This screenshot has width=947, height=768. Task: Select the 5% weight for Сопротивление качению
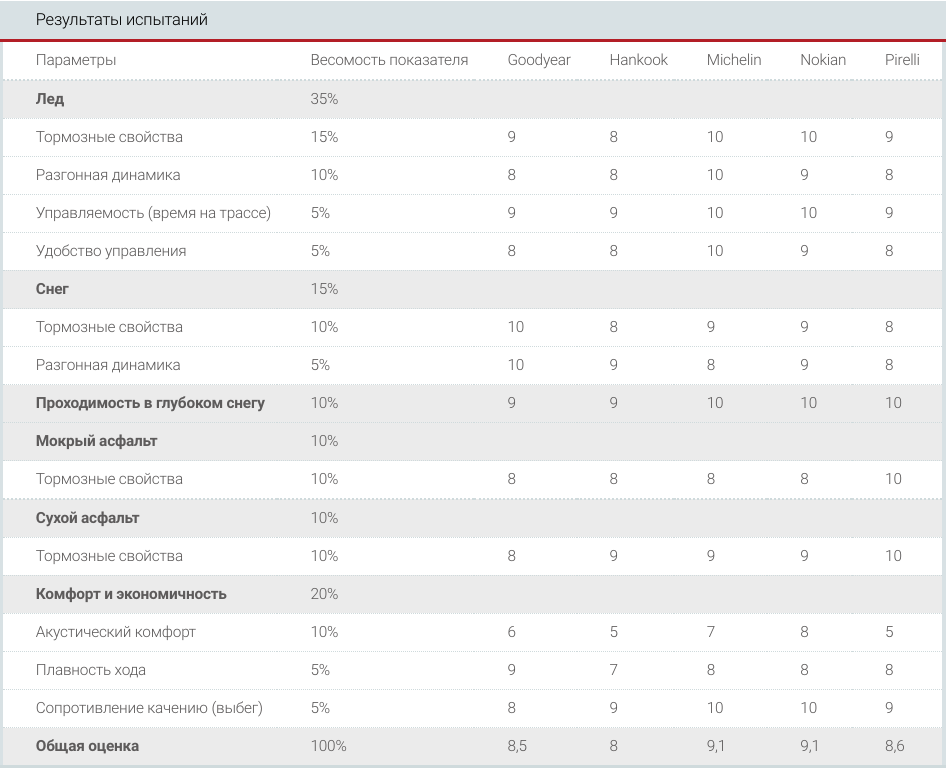point(320,708)
